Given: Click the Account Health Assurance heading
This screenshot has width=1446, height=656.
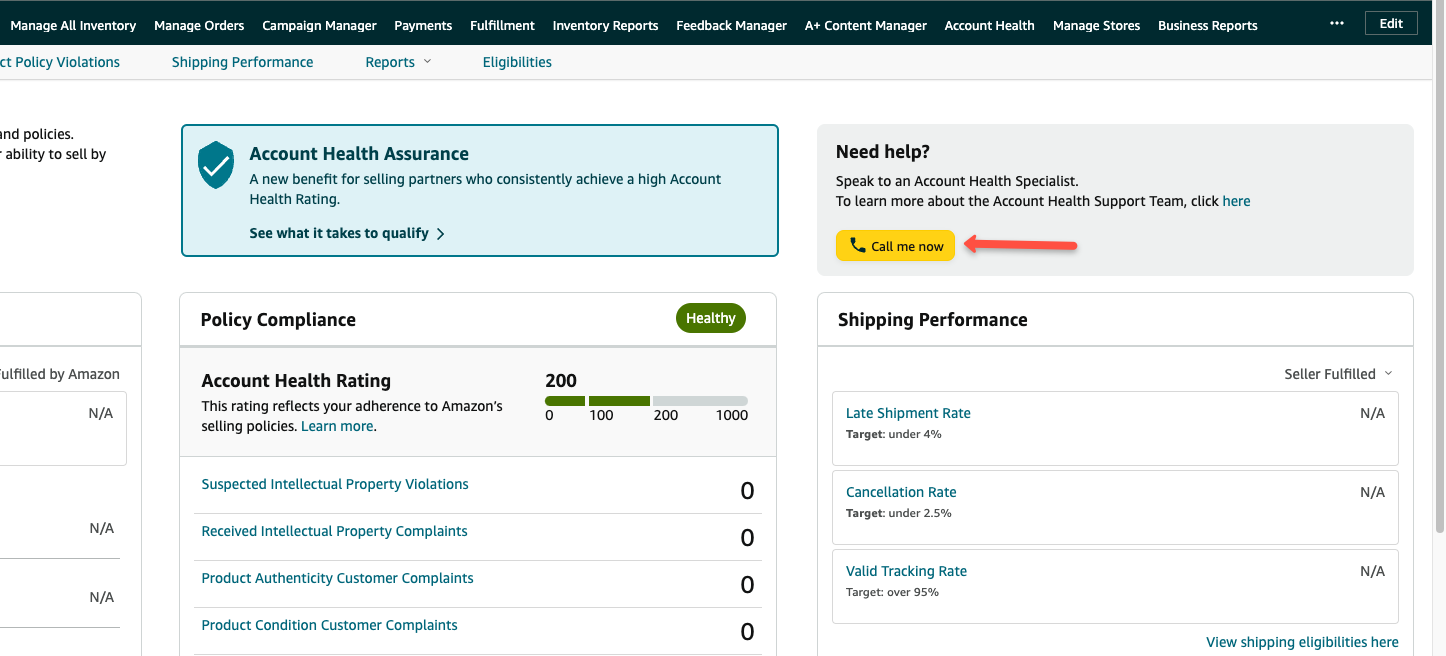Looking at the screenshot, I should tap(359, 154).
